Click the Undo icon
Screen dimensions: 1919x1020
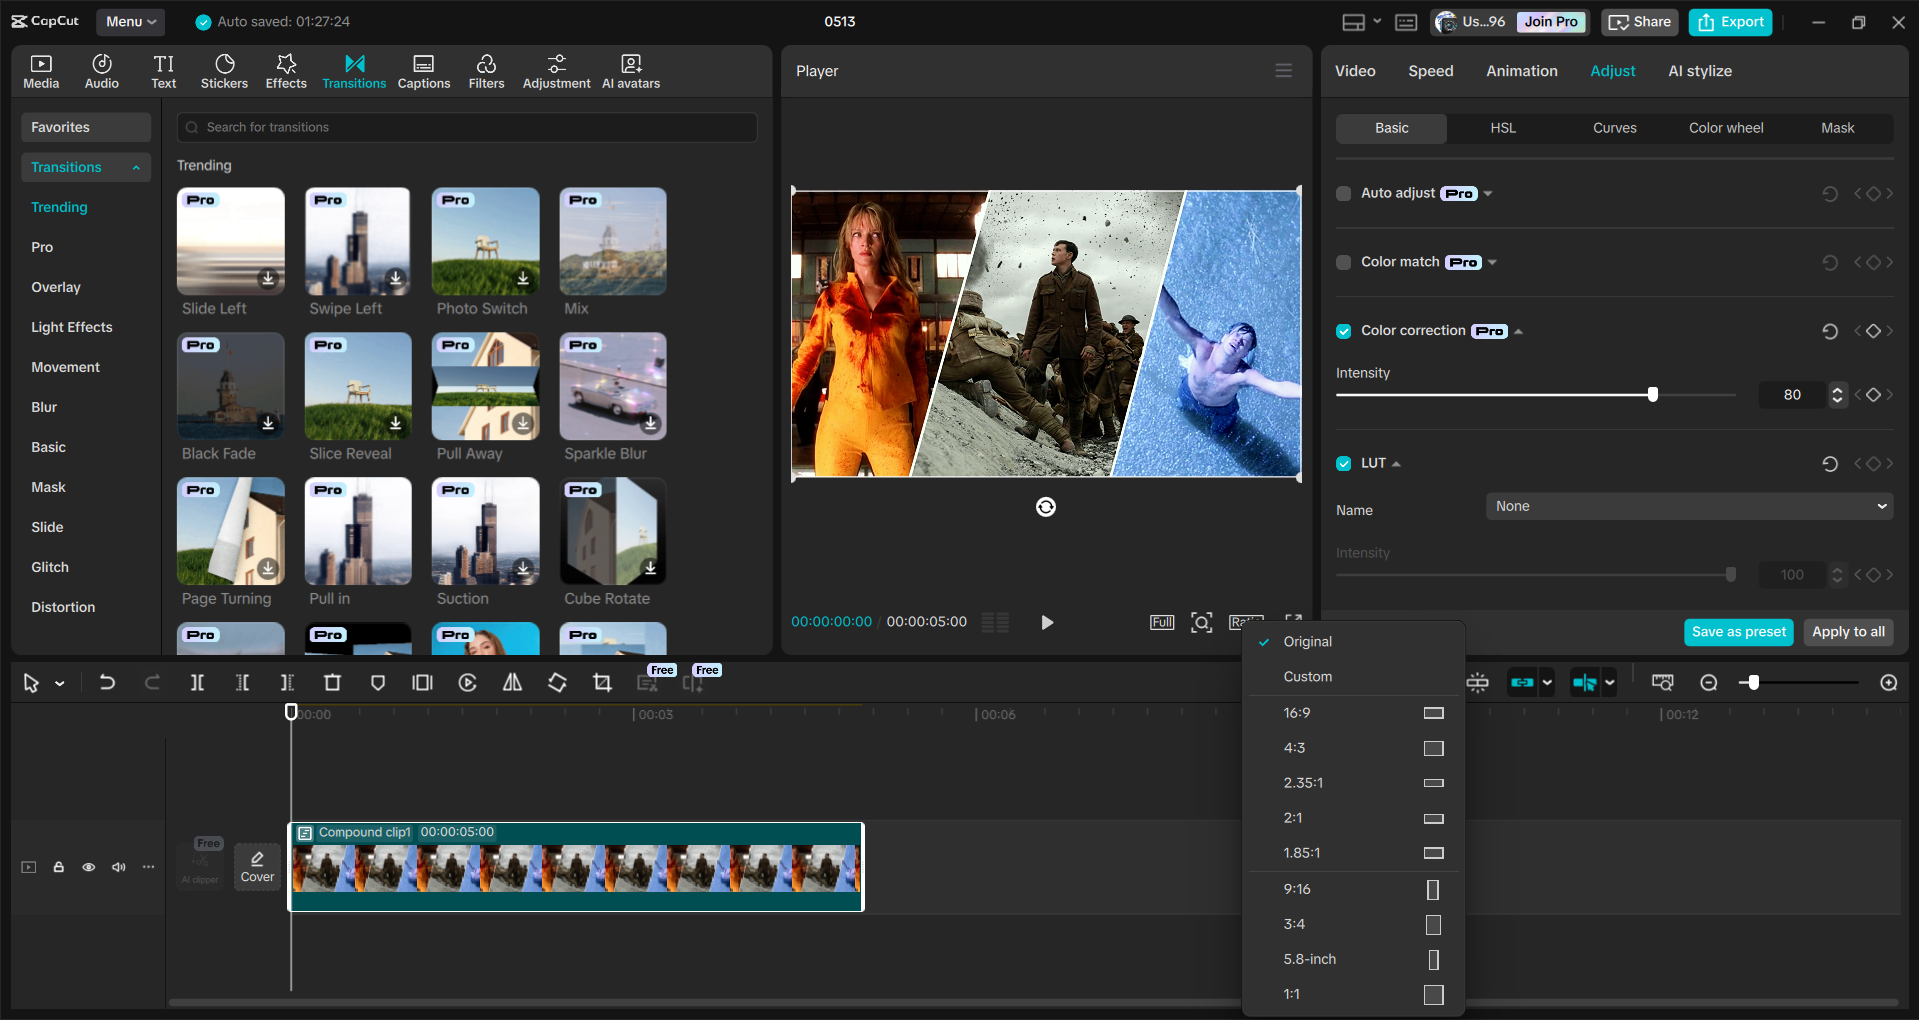tap(107, 682)
